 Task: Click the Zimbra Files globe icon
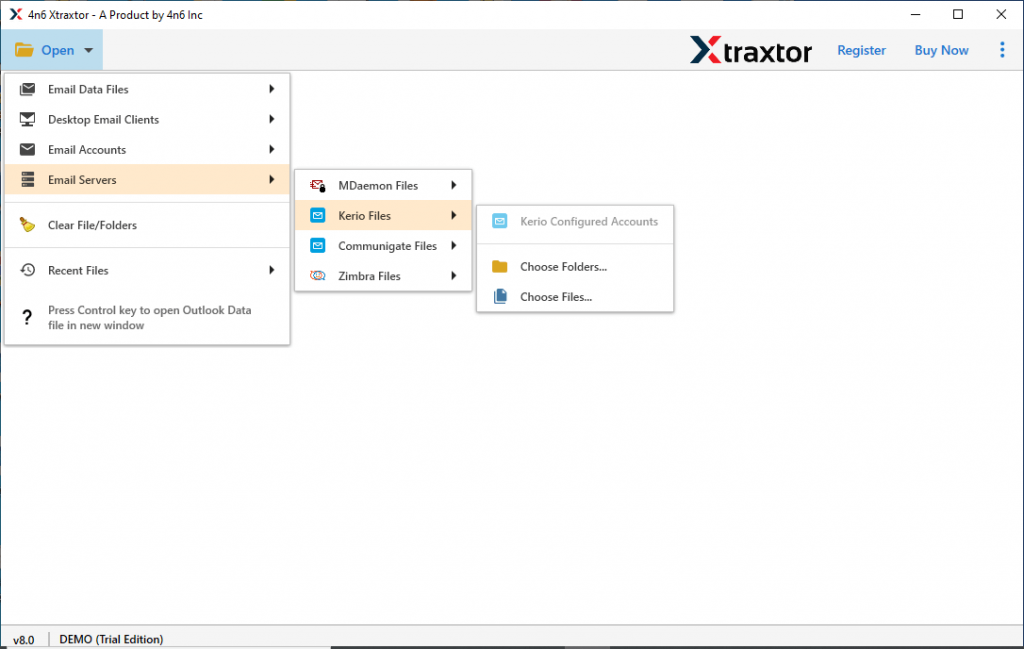pyautogui.click(x=320, y=276)
